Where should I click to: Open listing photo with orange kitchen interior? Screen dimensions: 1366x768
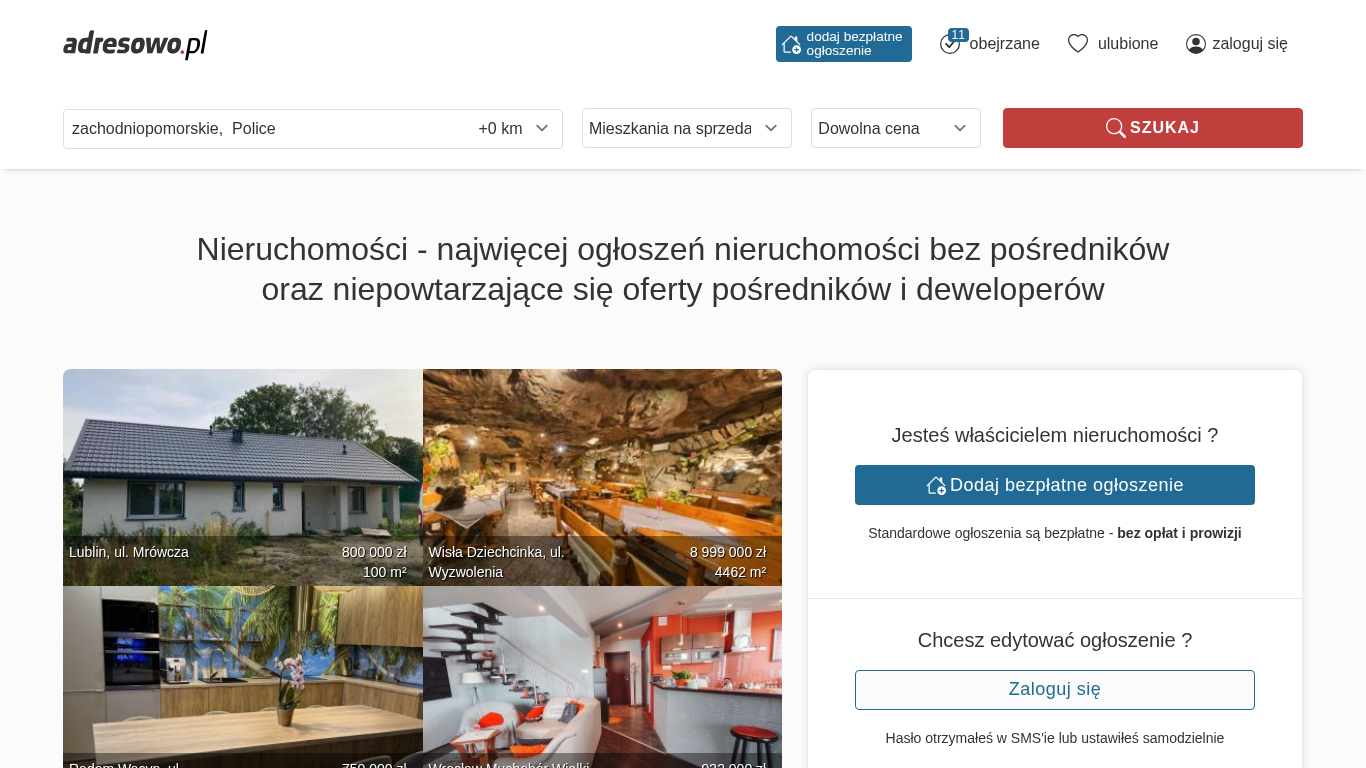point(602,677)
